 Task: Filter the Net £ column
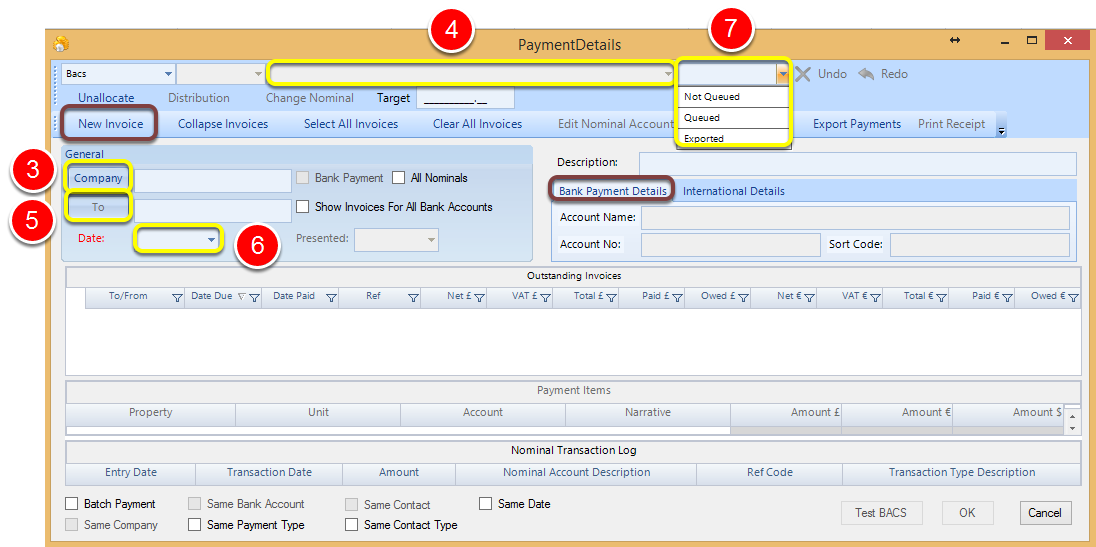coord(480,298)
